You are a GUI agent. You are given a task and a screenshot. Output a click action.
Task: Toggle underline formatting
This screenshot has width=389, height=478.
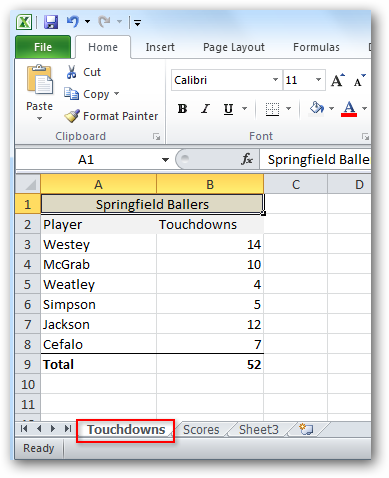pyautogui.click(x=228, y=109)
